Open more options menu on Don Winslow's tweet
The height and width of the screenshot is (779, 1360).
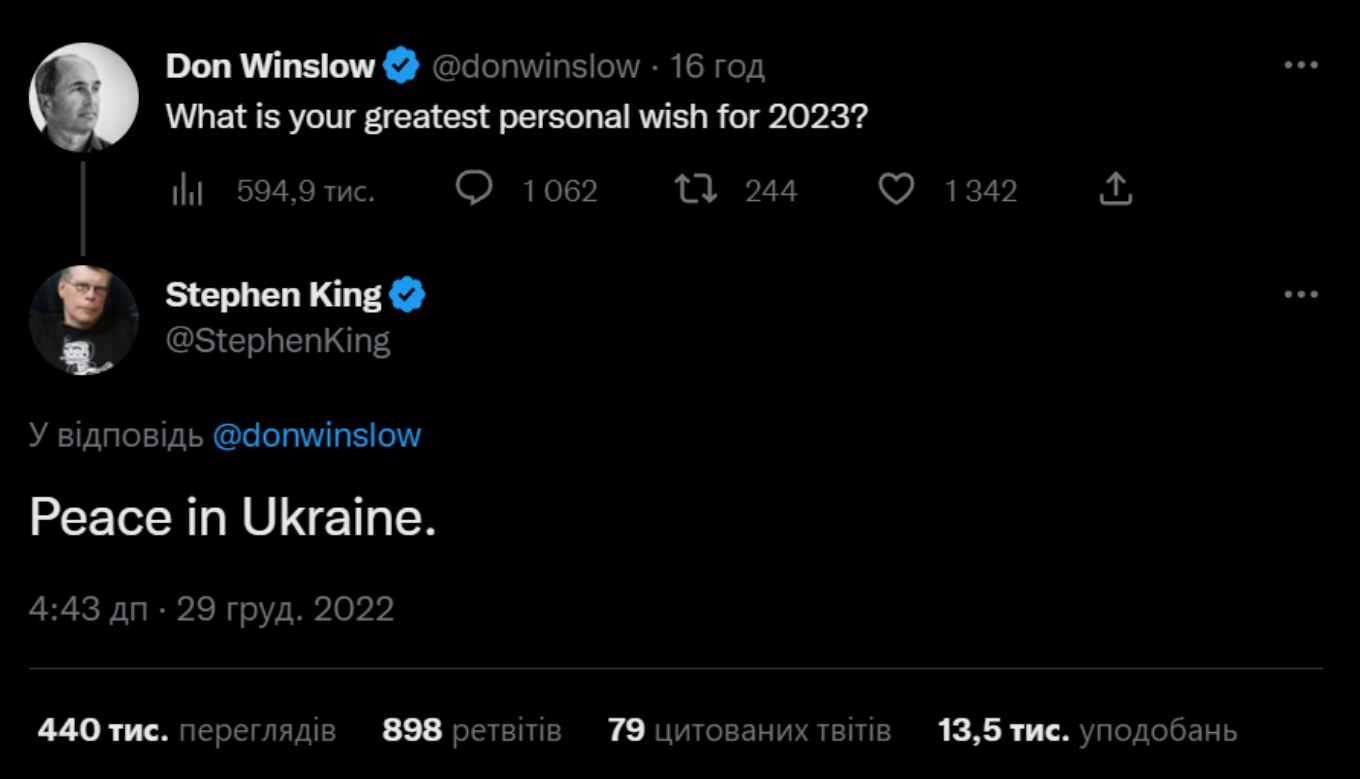pyautogui.click(x=1300, y=66)
